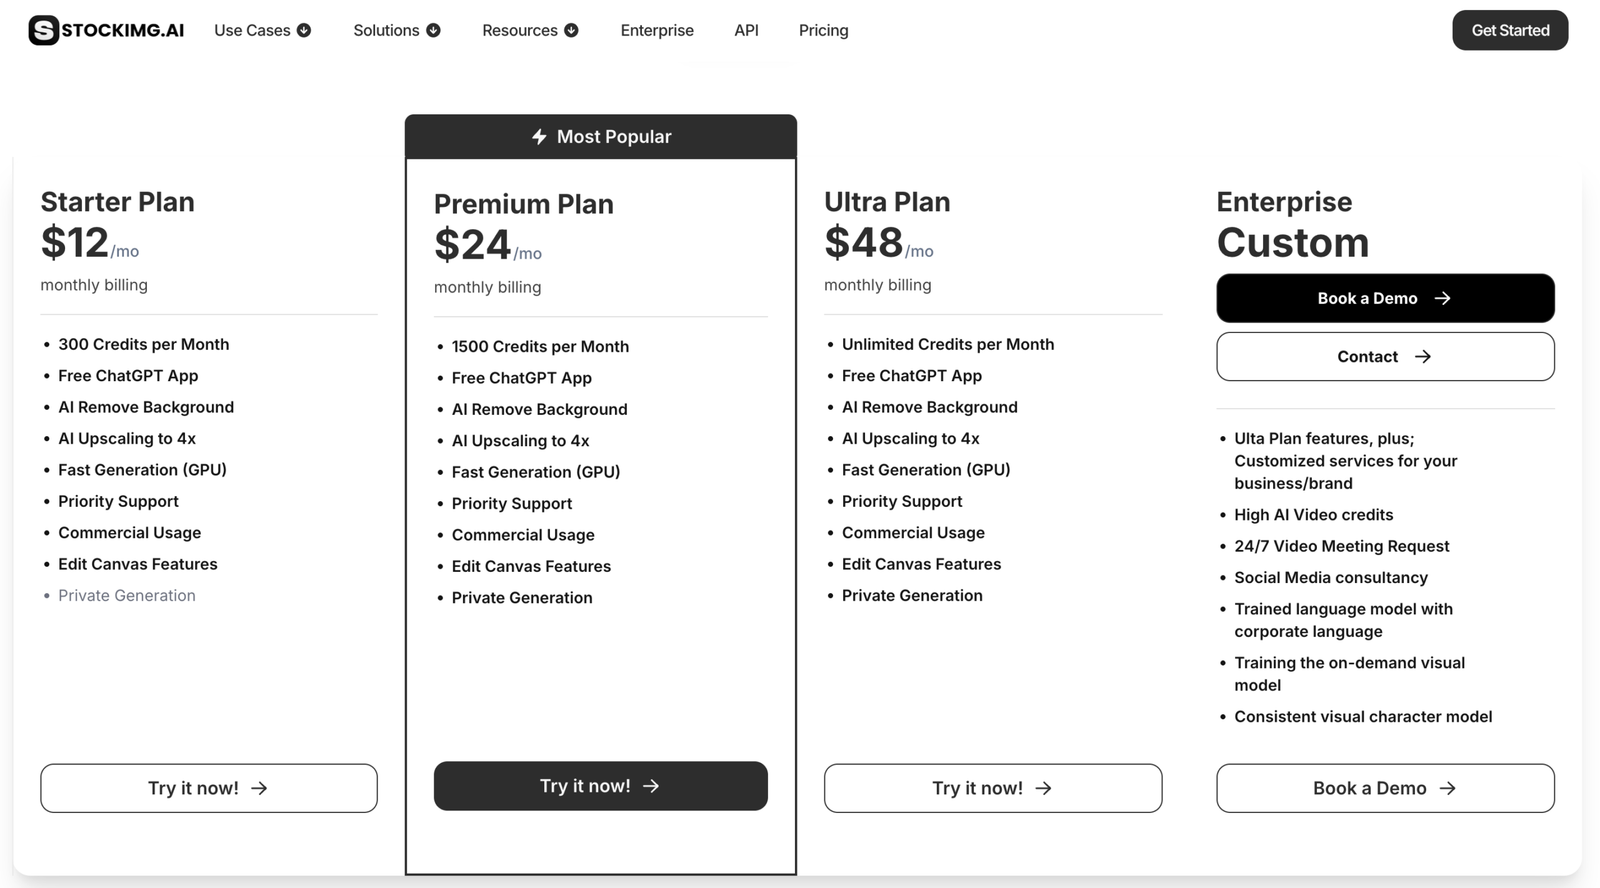
Task: Open the Enterprise nav item
Action: (657, 30)
